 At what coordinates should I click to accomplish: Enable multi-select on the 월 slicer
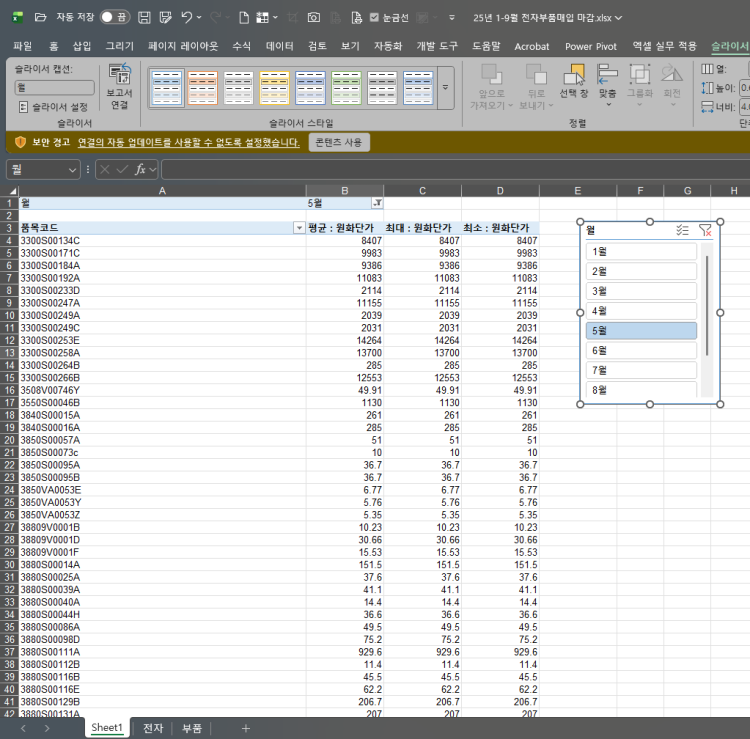[682, 229]
